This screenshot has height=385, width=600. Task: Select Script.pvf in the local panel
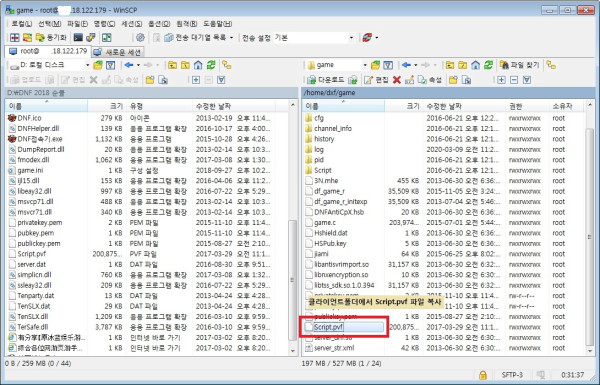click(32, 254)
